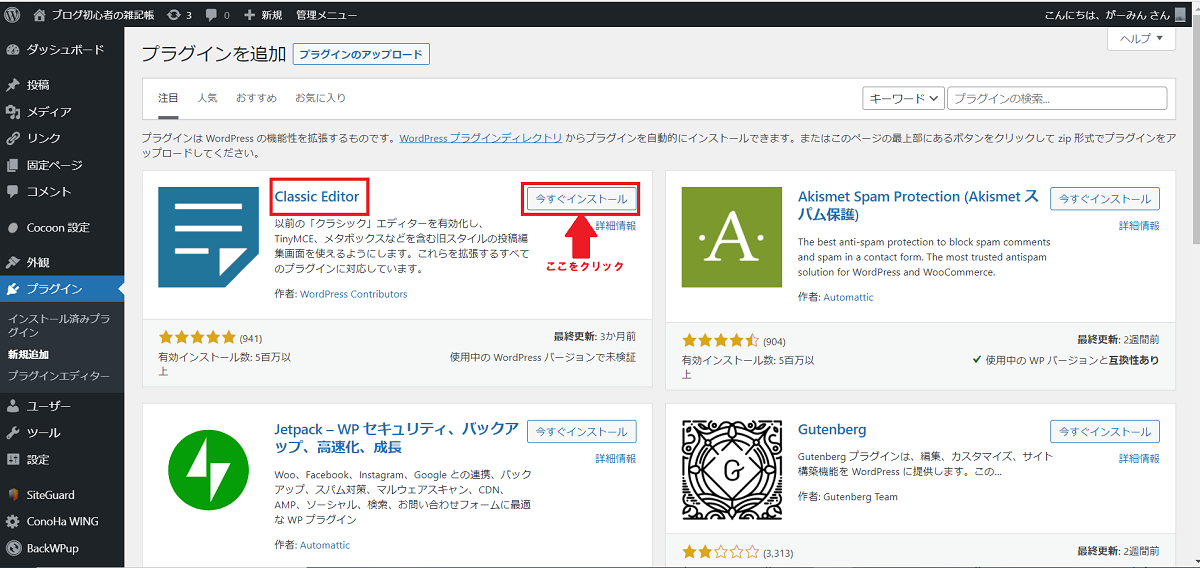
Task: Click the プラグインの検索 search field
Action: (x=1057, y=98)
